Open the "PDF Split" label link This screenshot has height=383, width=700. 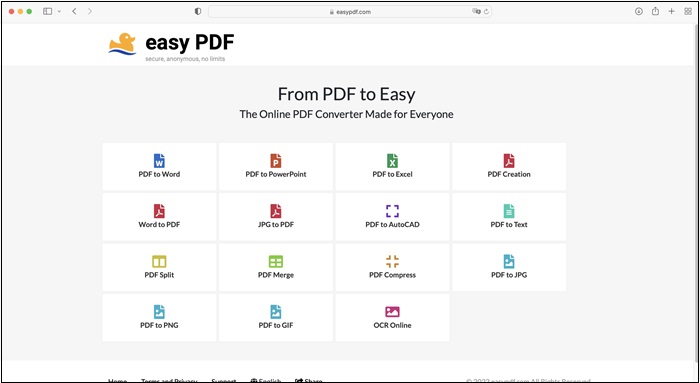tap(159, 275)
